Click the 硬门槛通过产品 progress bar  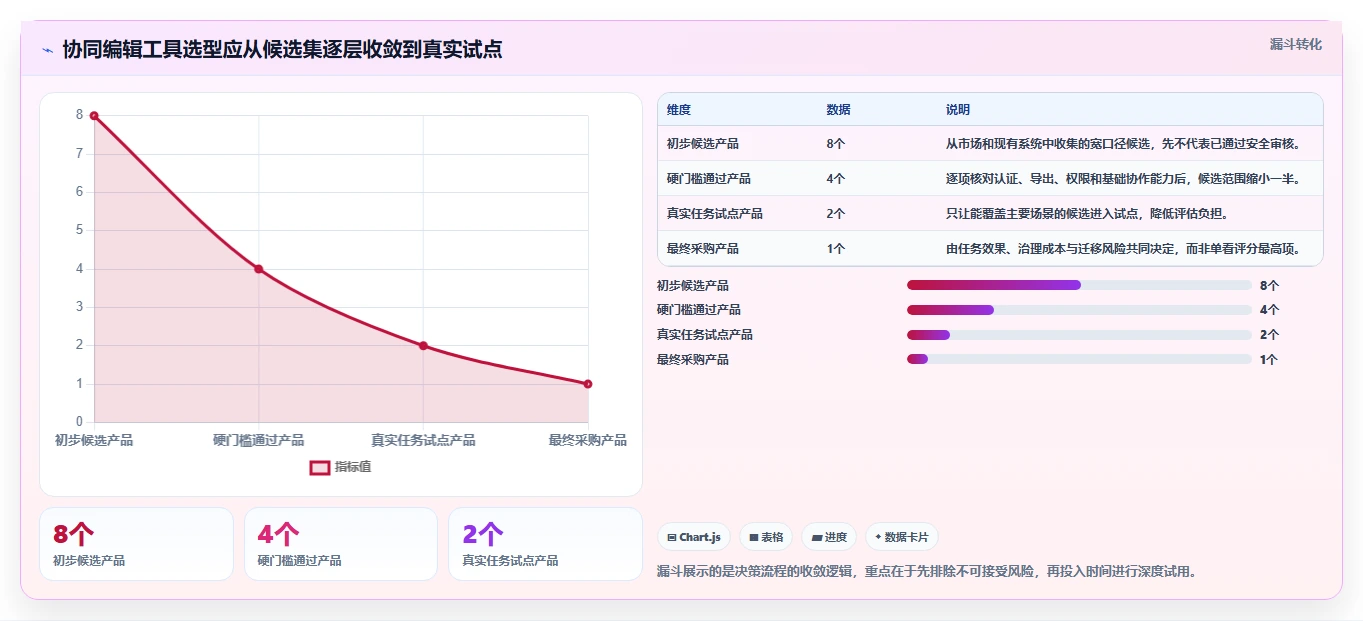pos(1079,310)
